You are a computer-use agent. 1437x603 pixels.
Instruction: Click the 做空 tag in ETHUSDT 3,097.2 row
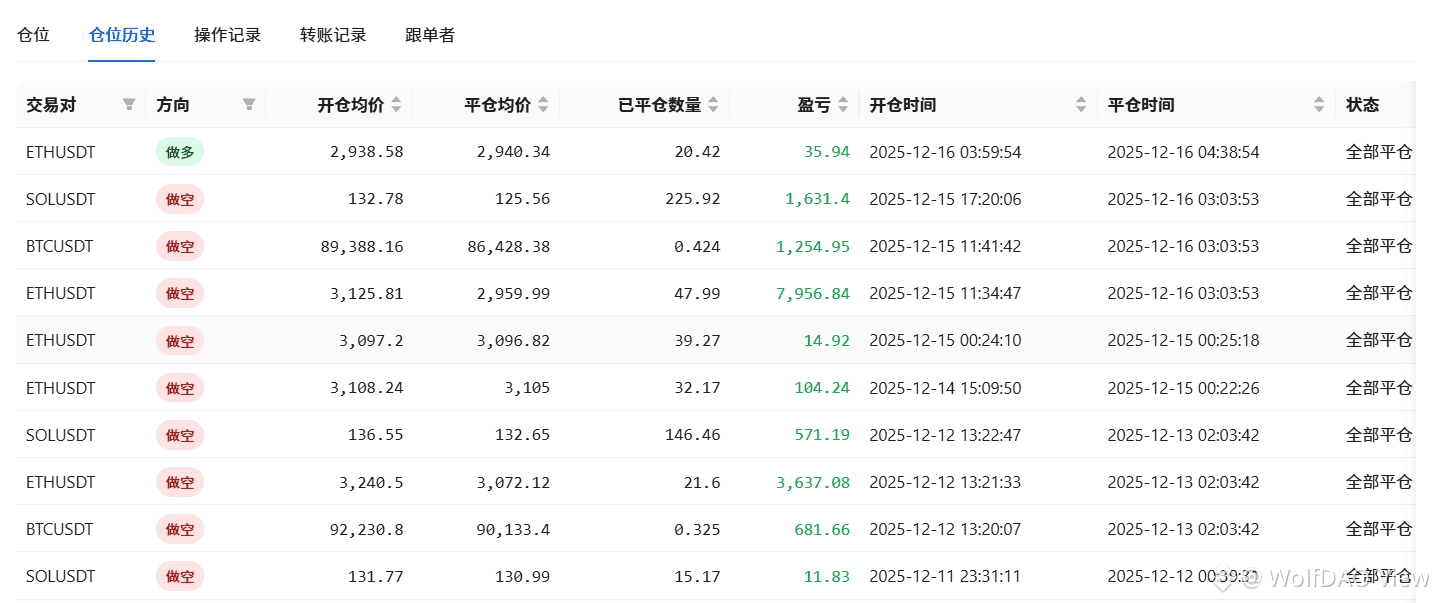[180, 340]
